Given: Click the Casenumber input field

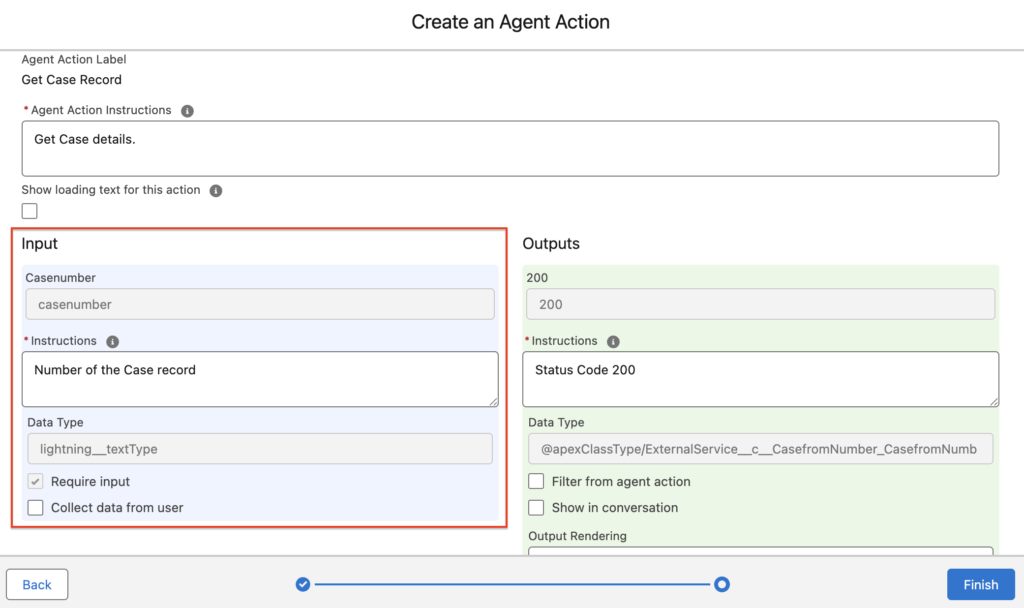Looking at the screenshot, I should 260,304.
